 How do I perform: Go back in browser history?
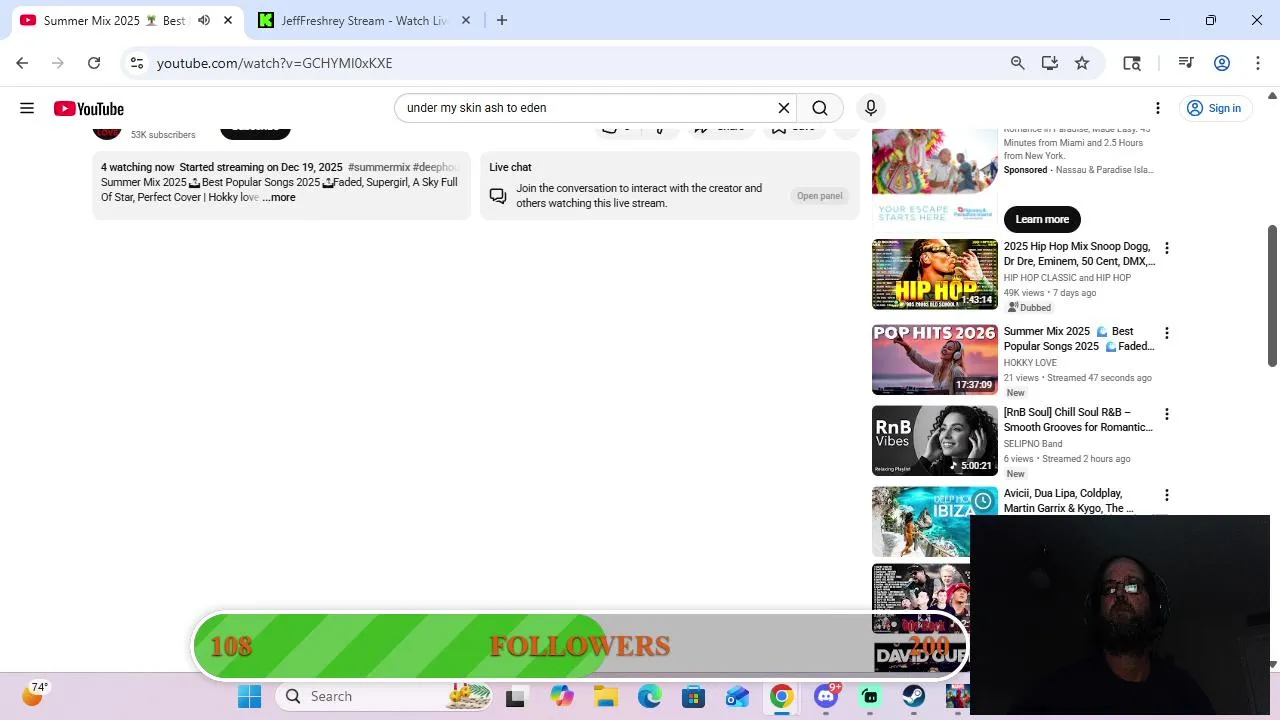coord(22,63)
